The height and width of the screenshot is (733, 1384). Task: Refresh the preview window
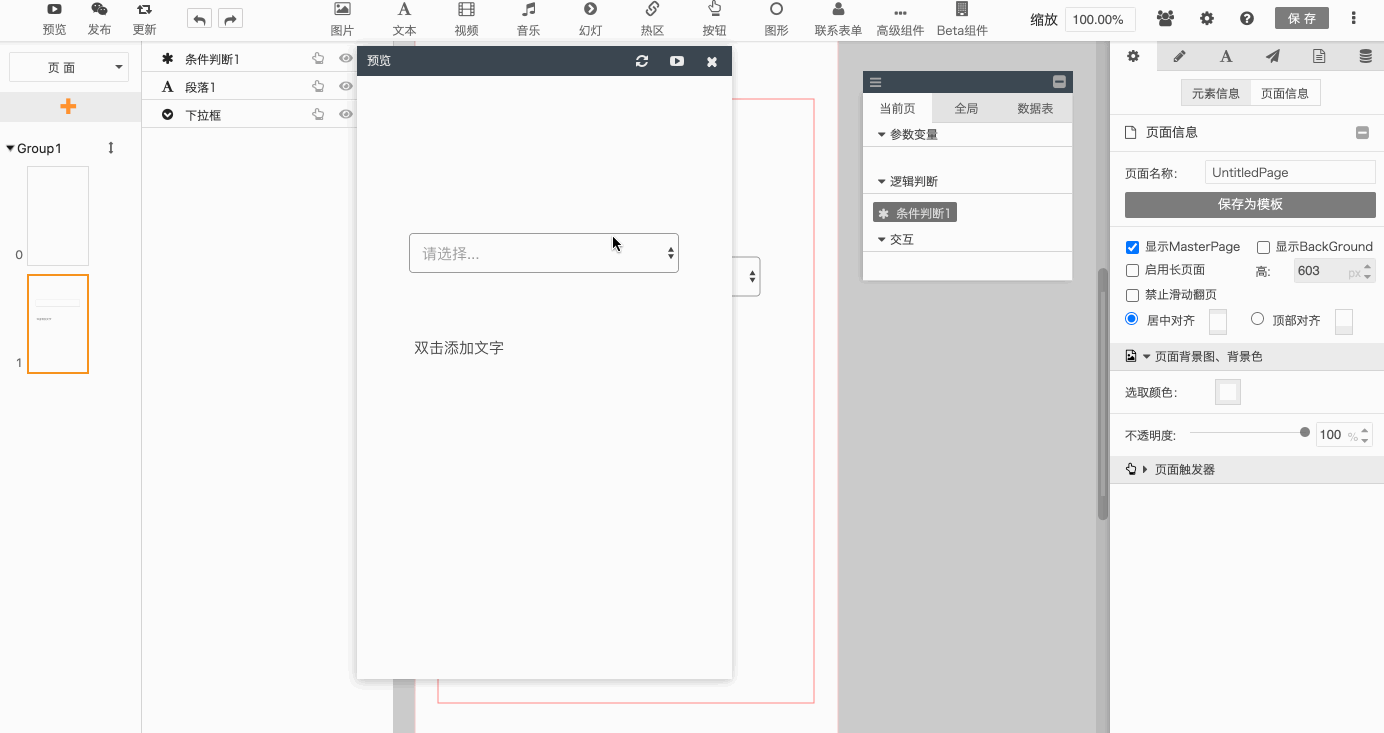[642, 61]
